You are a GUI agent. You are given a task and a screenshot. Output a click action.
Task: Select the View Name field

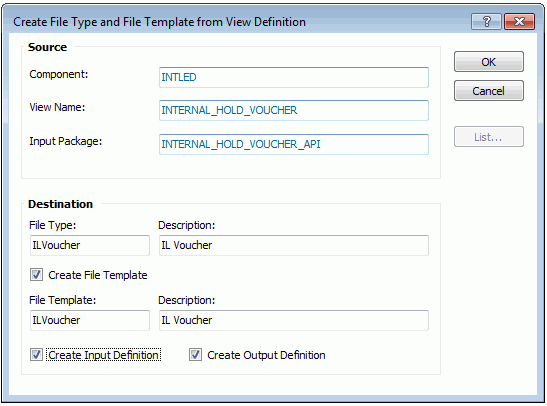point(294,111)
